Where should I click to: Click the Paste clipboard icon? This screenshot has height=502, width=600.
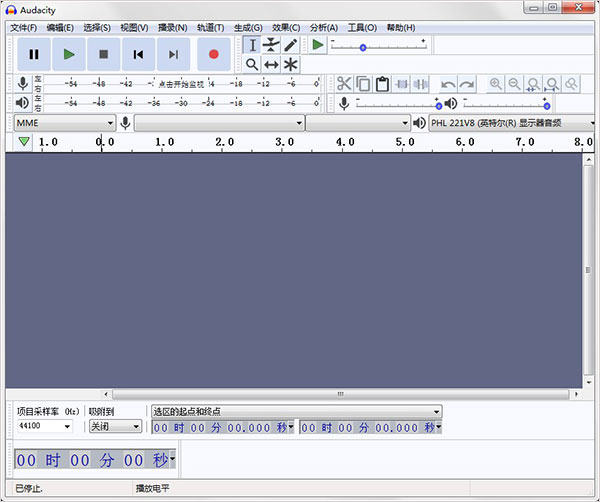point(381,84)
